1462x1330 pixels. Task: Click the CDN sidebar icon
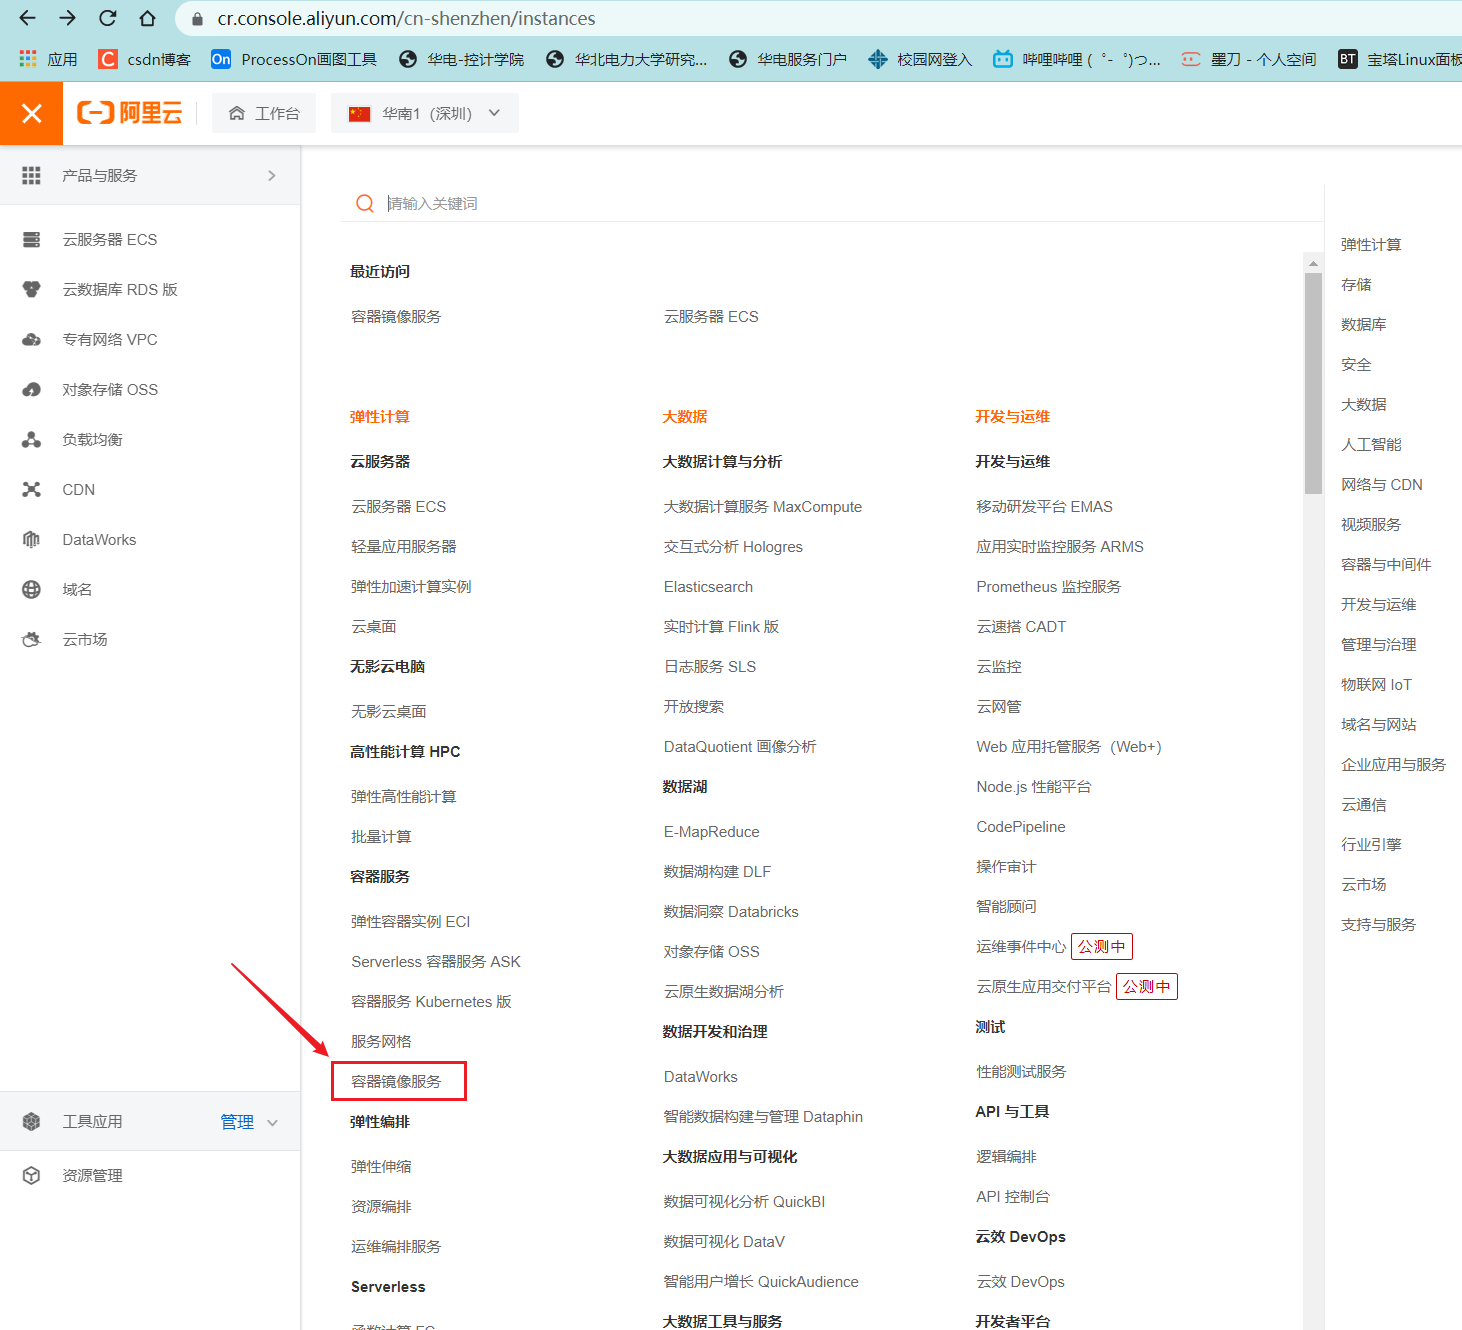click(32, 489)
